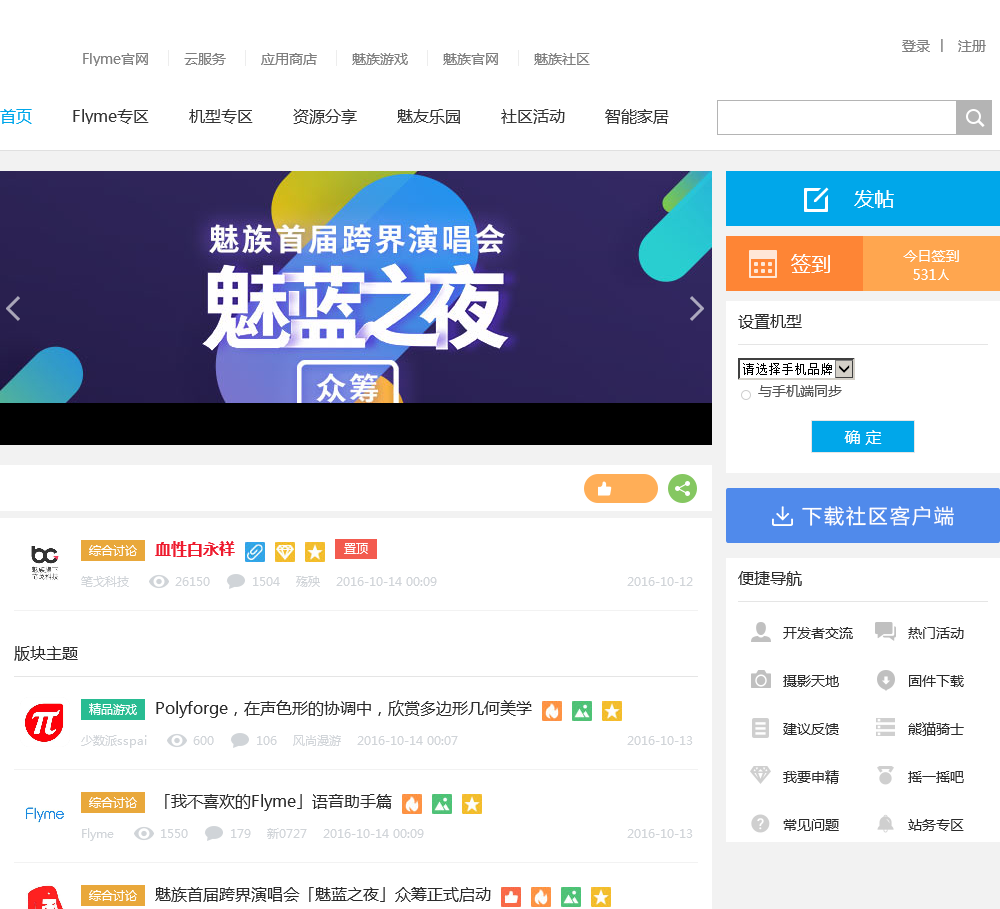Open the 魅族社区 top link
The height and width of the screenshot is (909, 1000).
[x=562, y=59]
